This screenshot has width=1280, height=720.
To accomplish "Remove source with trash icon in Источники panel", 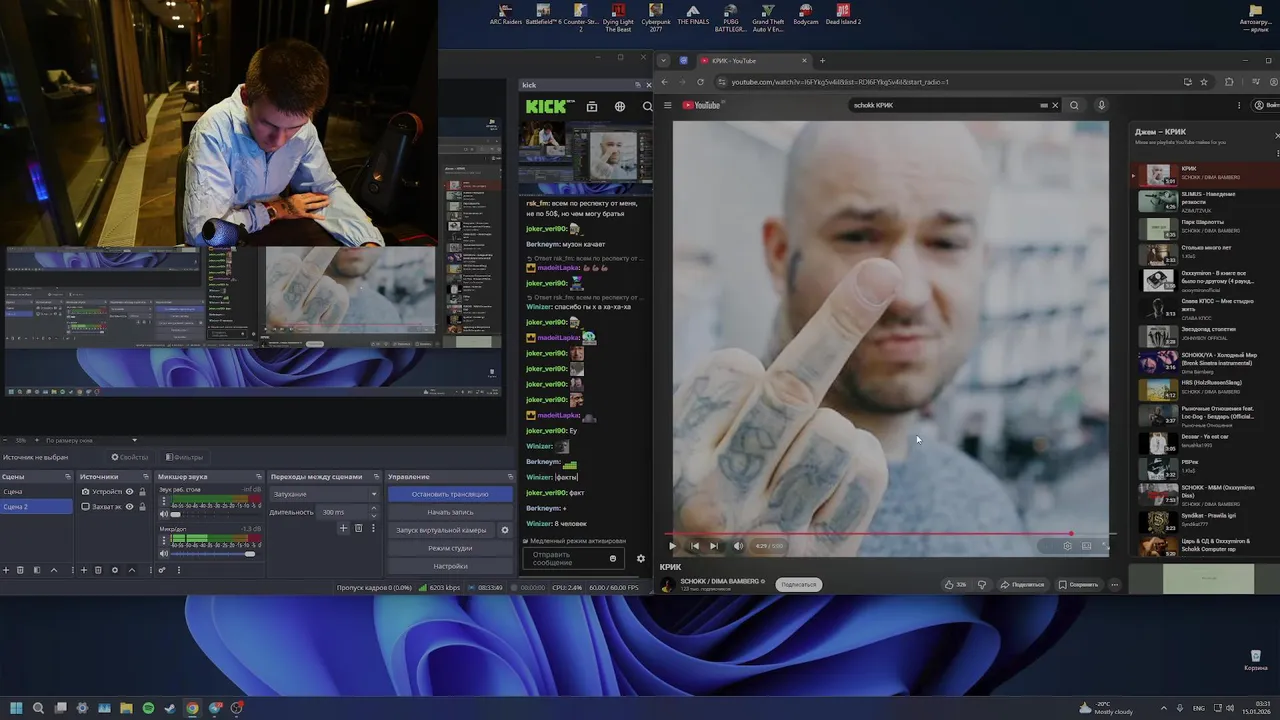I will (98, 570).
